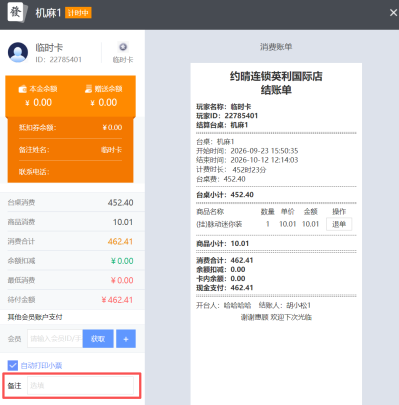Click the receipt 卡内余额 0.00 line
Screen dimensions: 399x405
pos(221,279)
